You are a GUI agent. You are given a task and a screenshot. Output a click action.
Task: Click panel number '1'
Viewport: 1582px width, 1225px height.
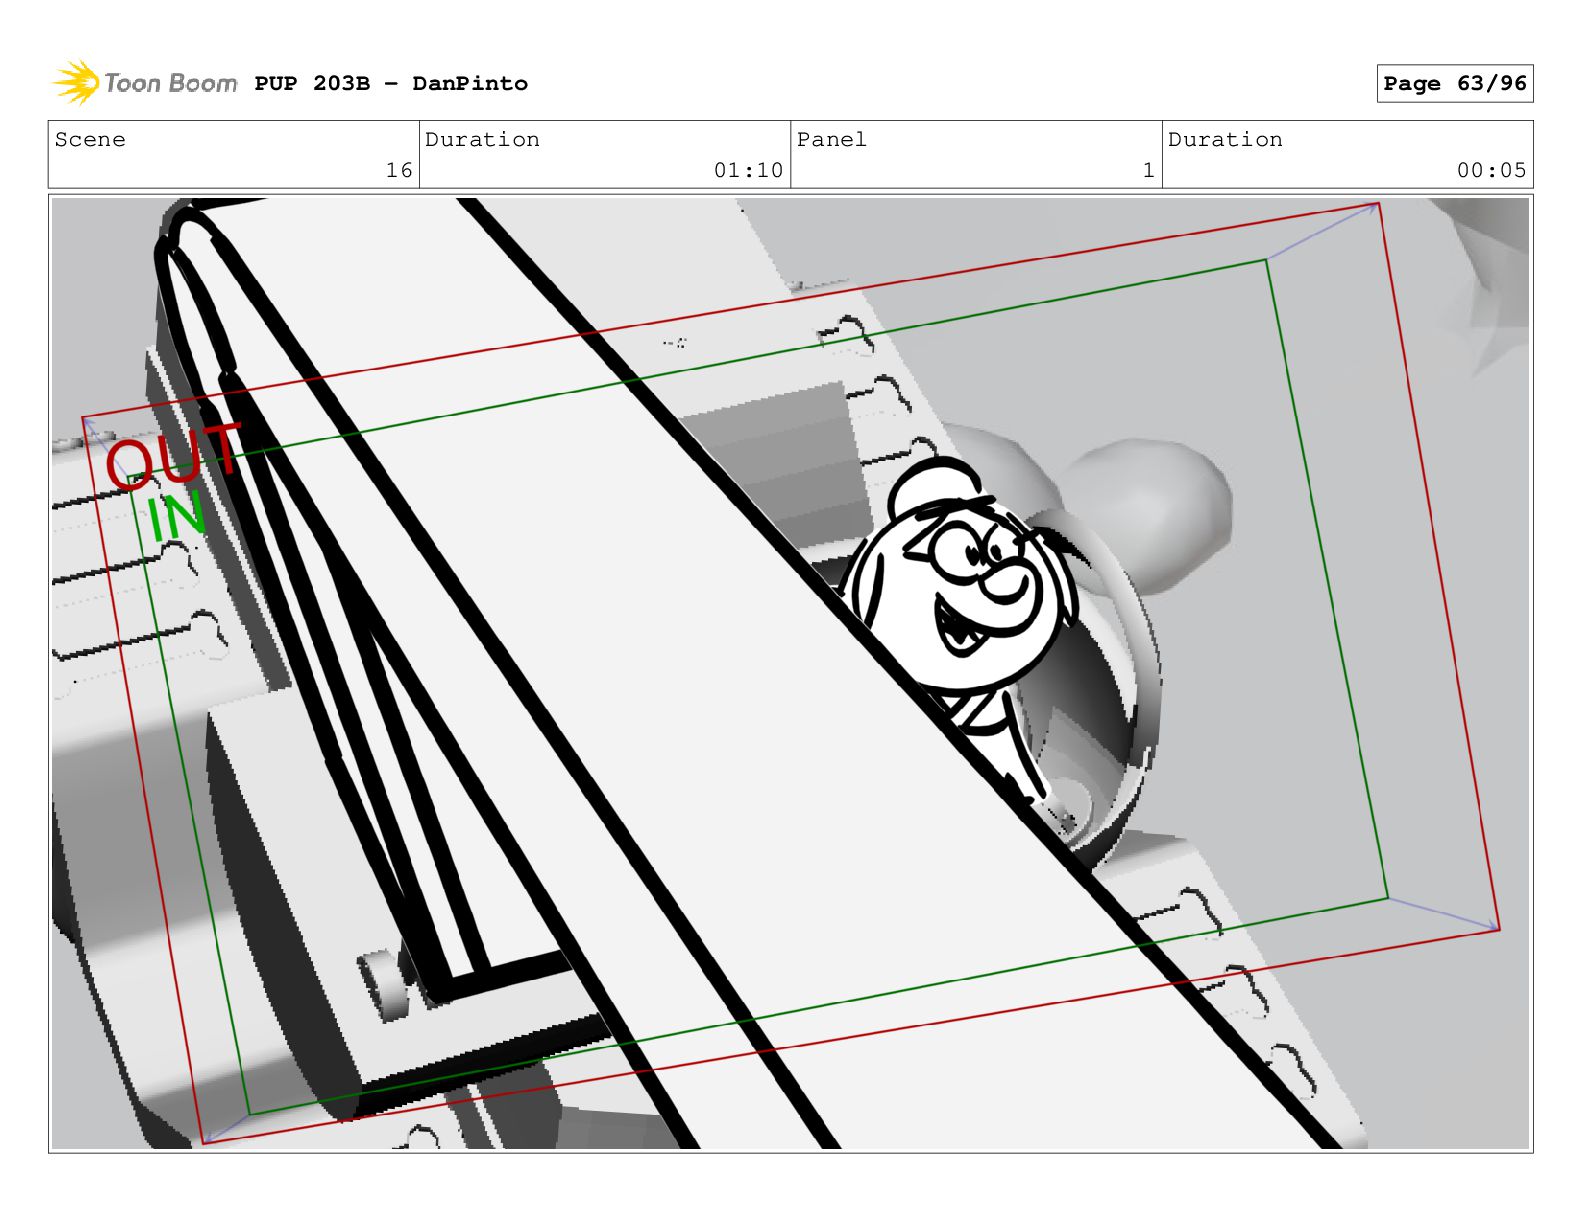tap(1149, 170)
